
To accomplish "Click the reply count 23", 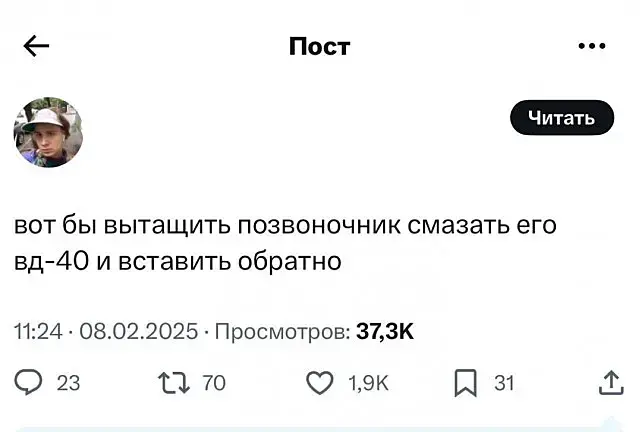I will 69,381.
